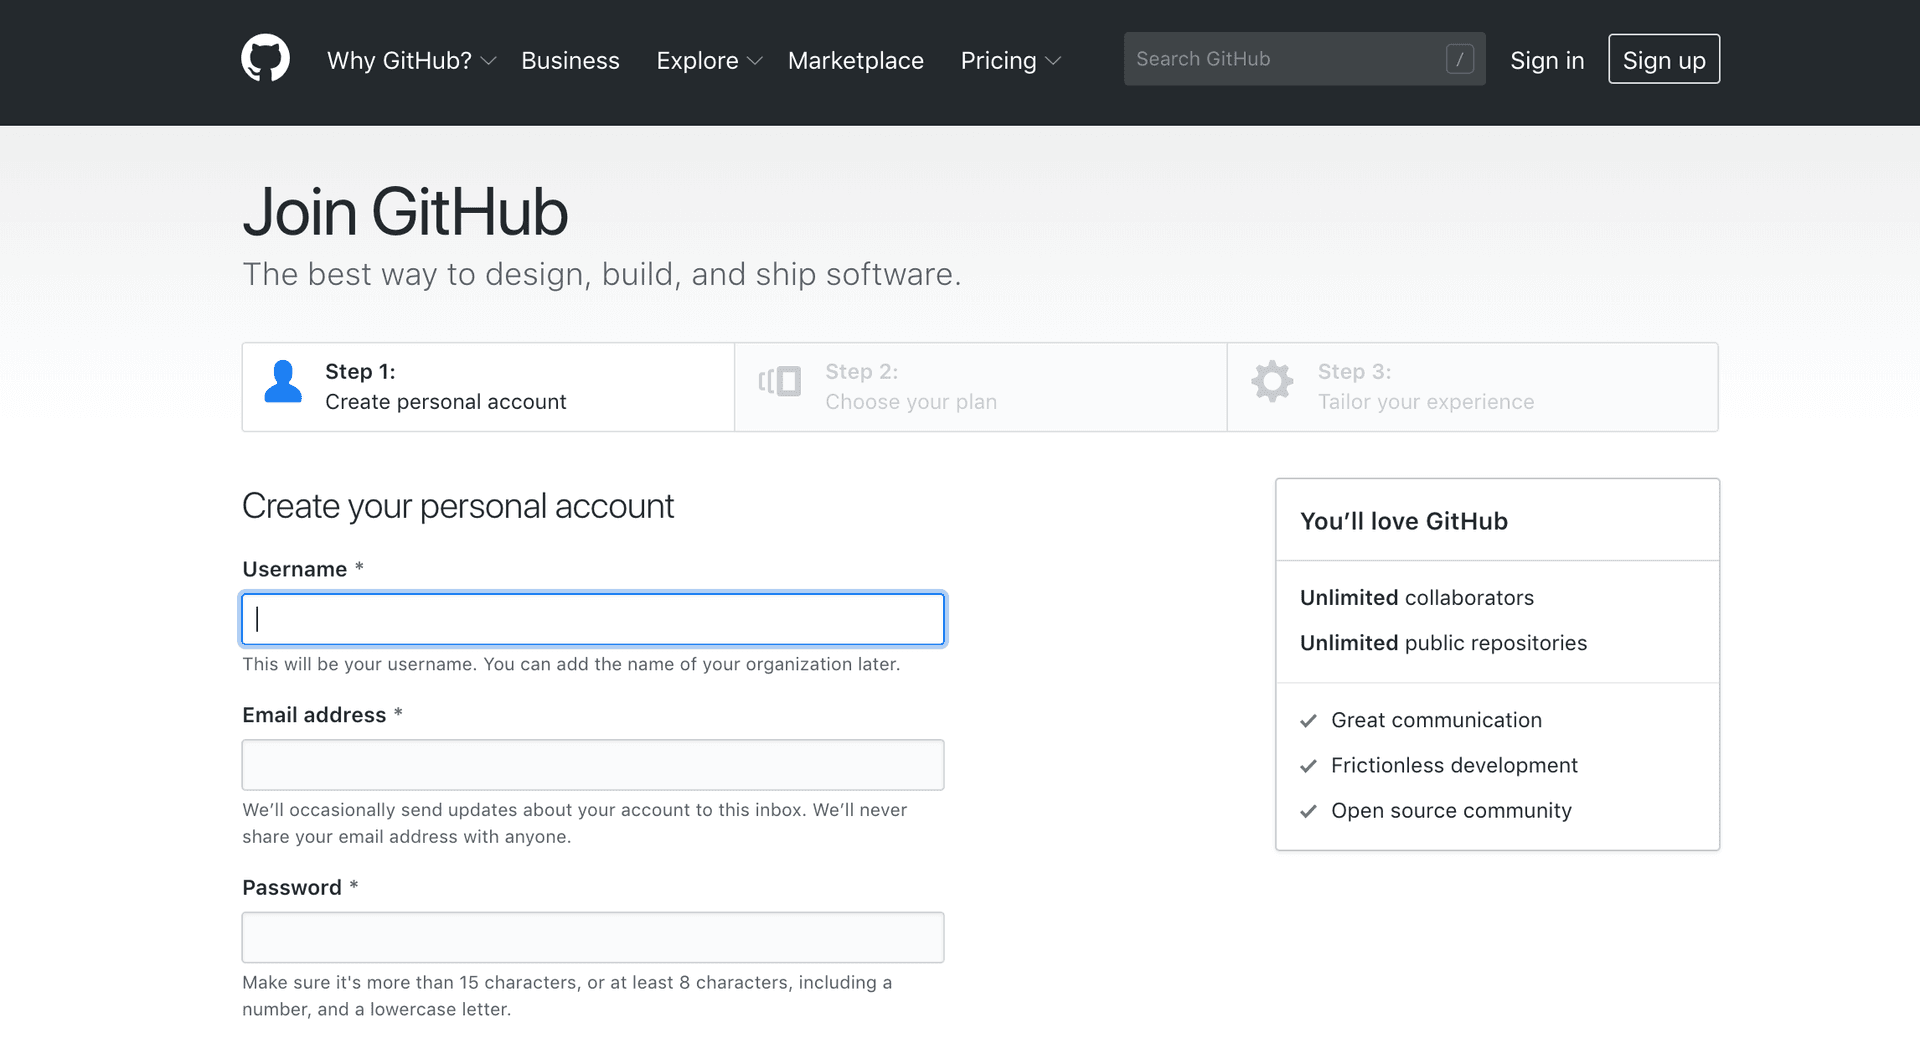The image size is (1920, 1044).
Task: Go to the Marketplace menu item
Action: [856, 60]
